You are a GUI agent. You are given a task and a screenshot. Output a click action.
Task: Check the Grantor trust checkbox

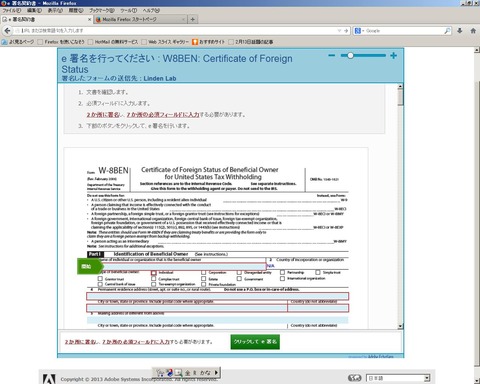(100, 278)
